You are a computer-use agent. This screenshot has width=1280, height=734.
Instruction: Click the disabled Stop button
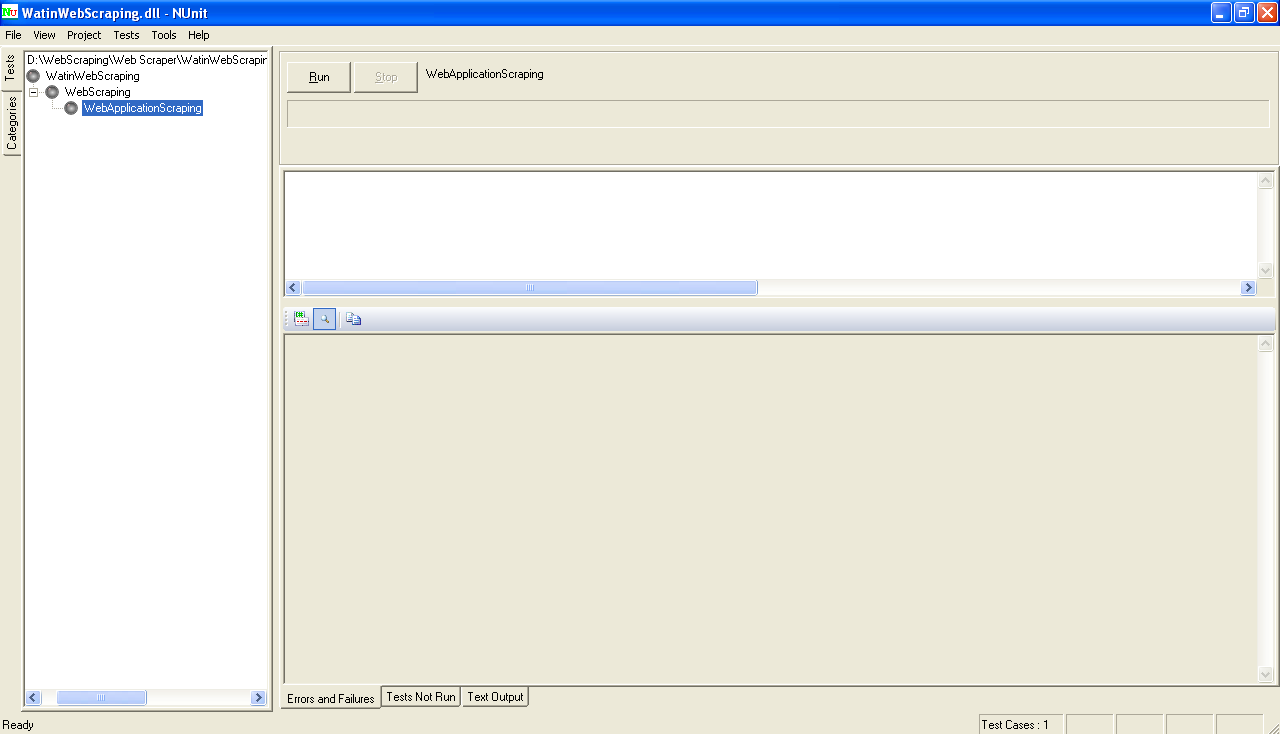pos(386,77)
